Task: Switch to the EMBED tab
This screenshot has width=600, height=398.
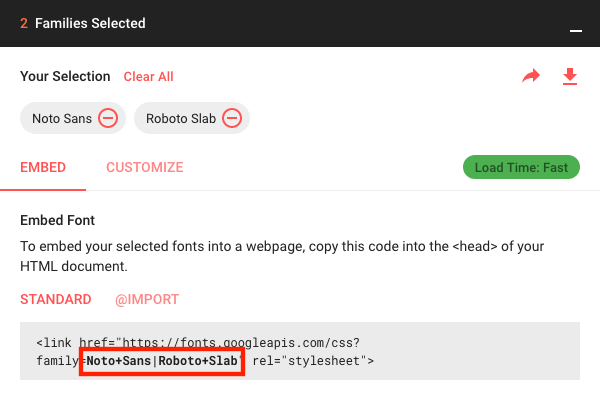Action: tap(43, 167)
